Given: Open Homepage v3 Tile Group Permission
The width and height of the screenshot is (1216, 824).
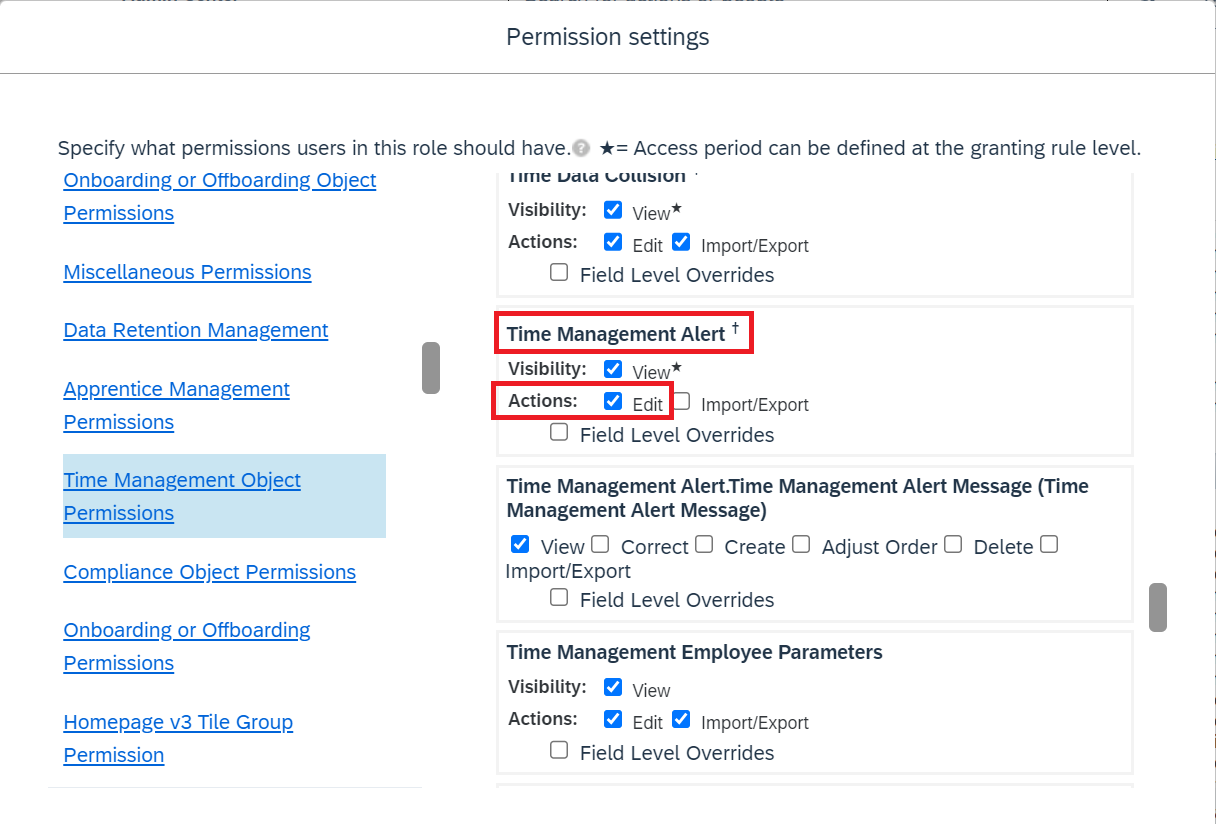Looking at the screenshot, I should click(x=178, y=738).
